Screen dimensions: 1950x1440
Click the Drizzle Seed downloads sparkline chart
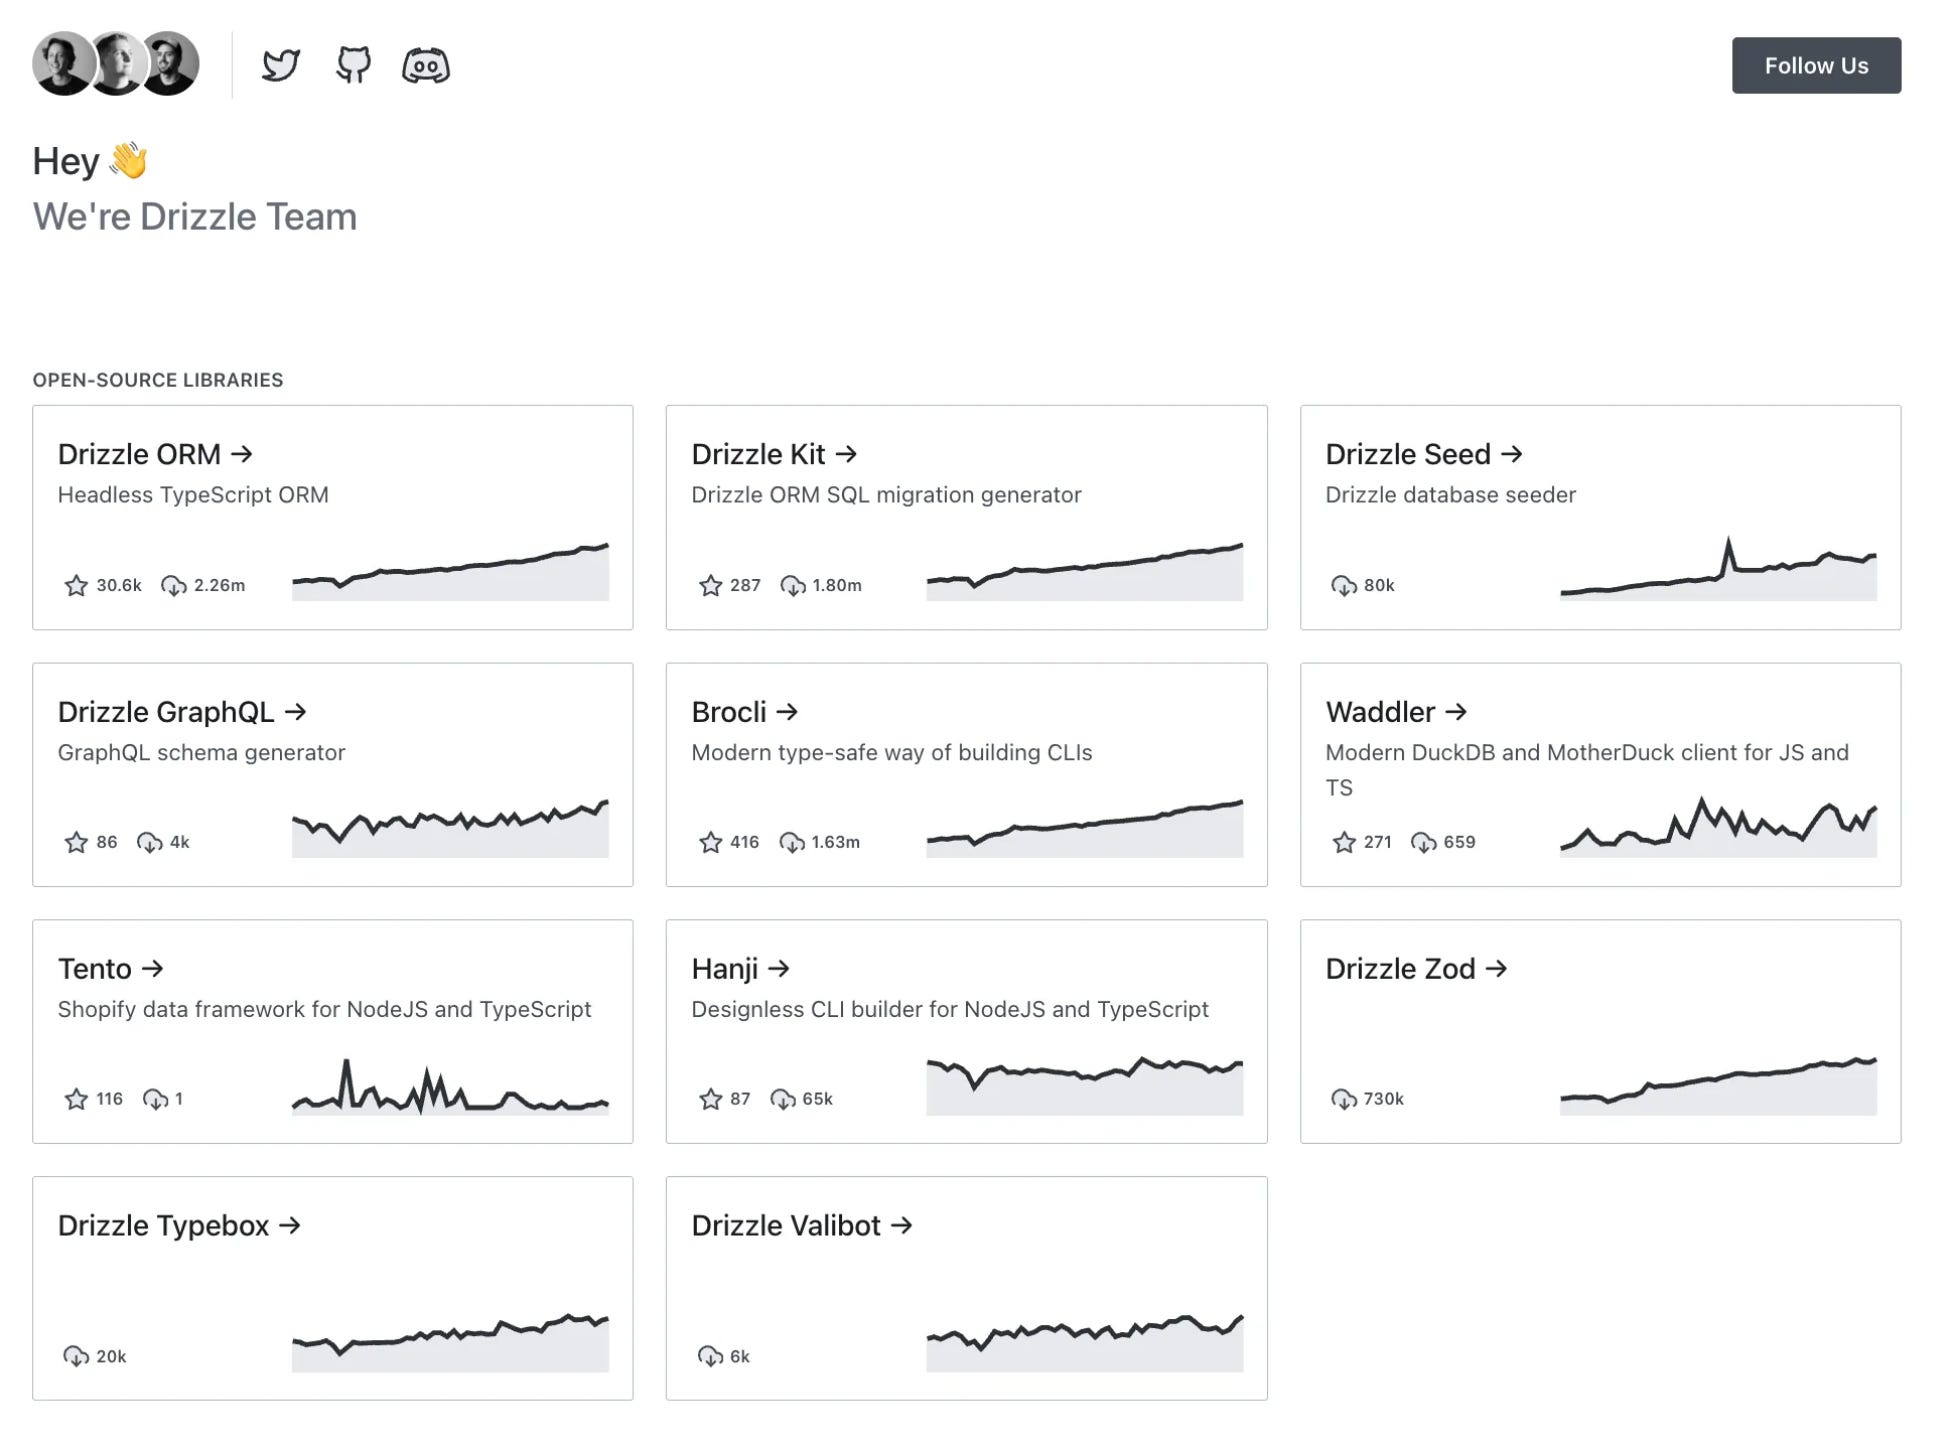click(1718, 568)
